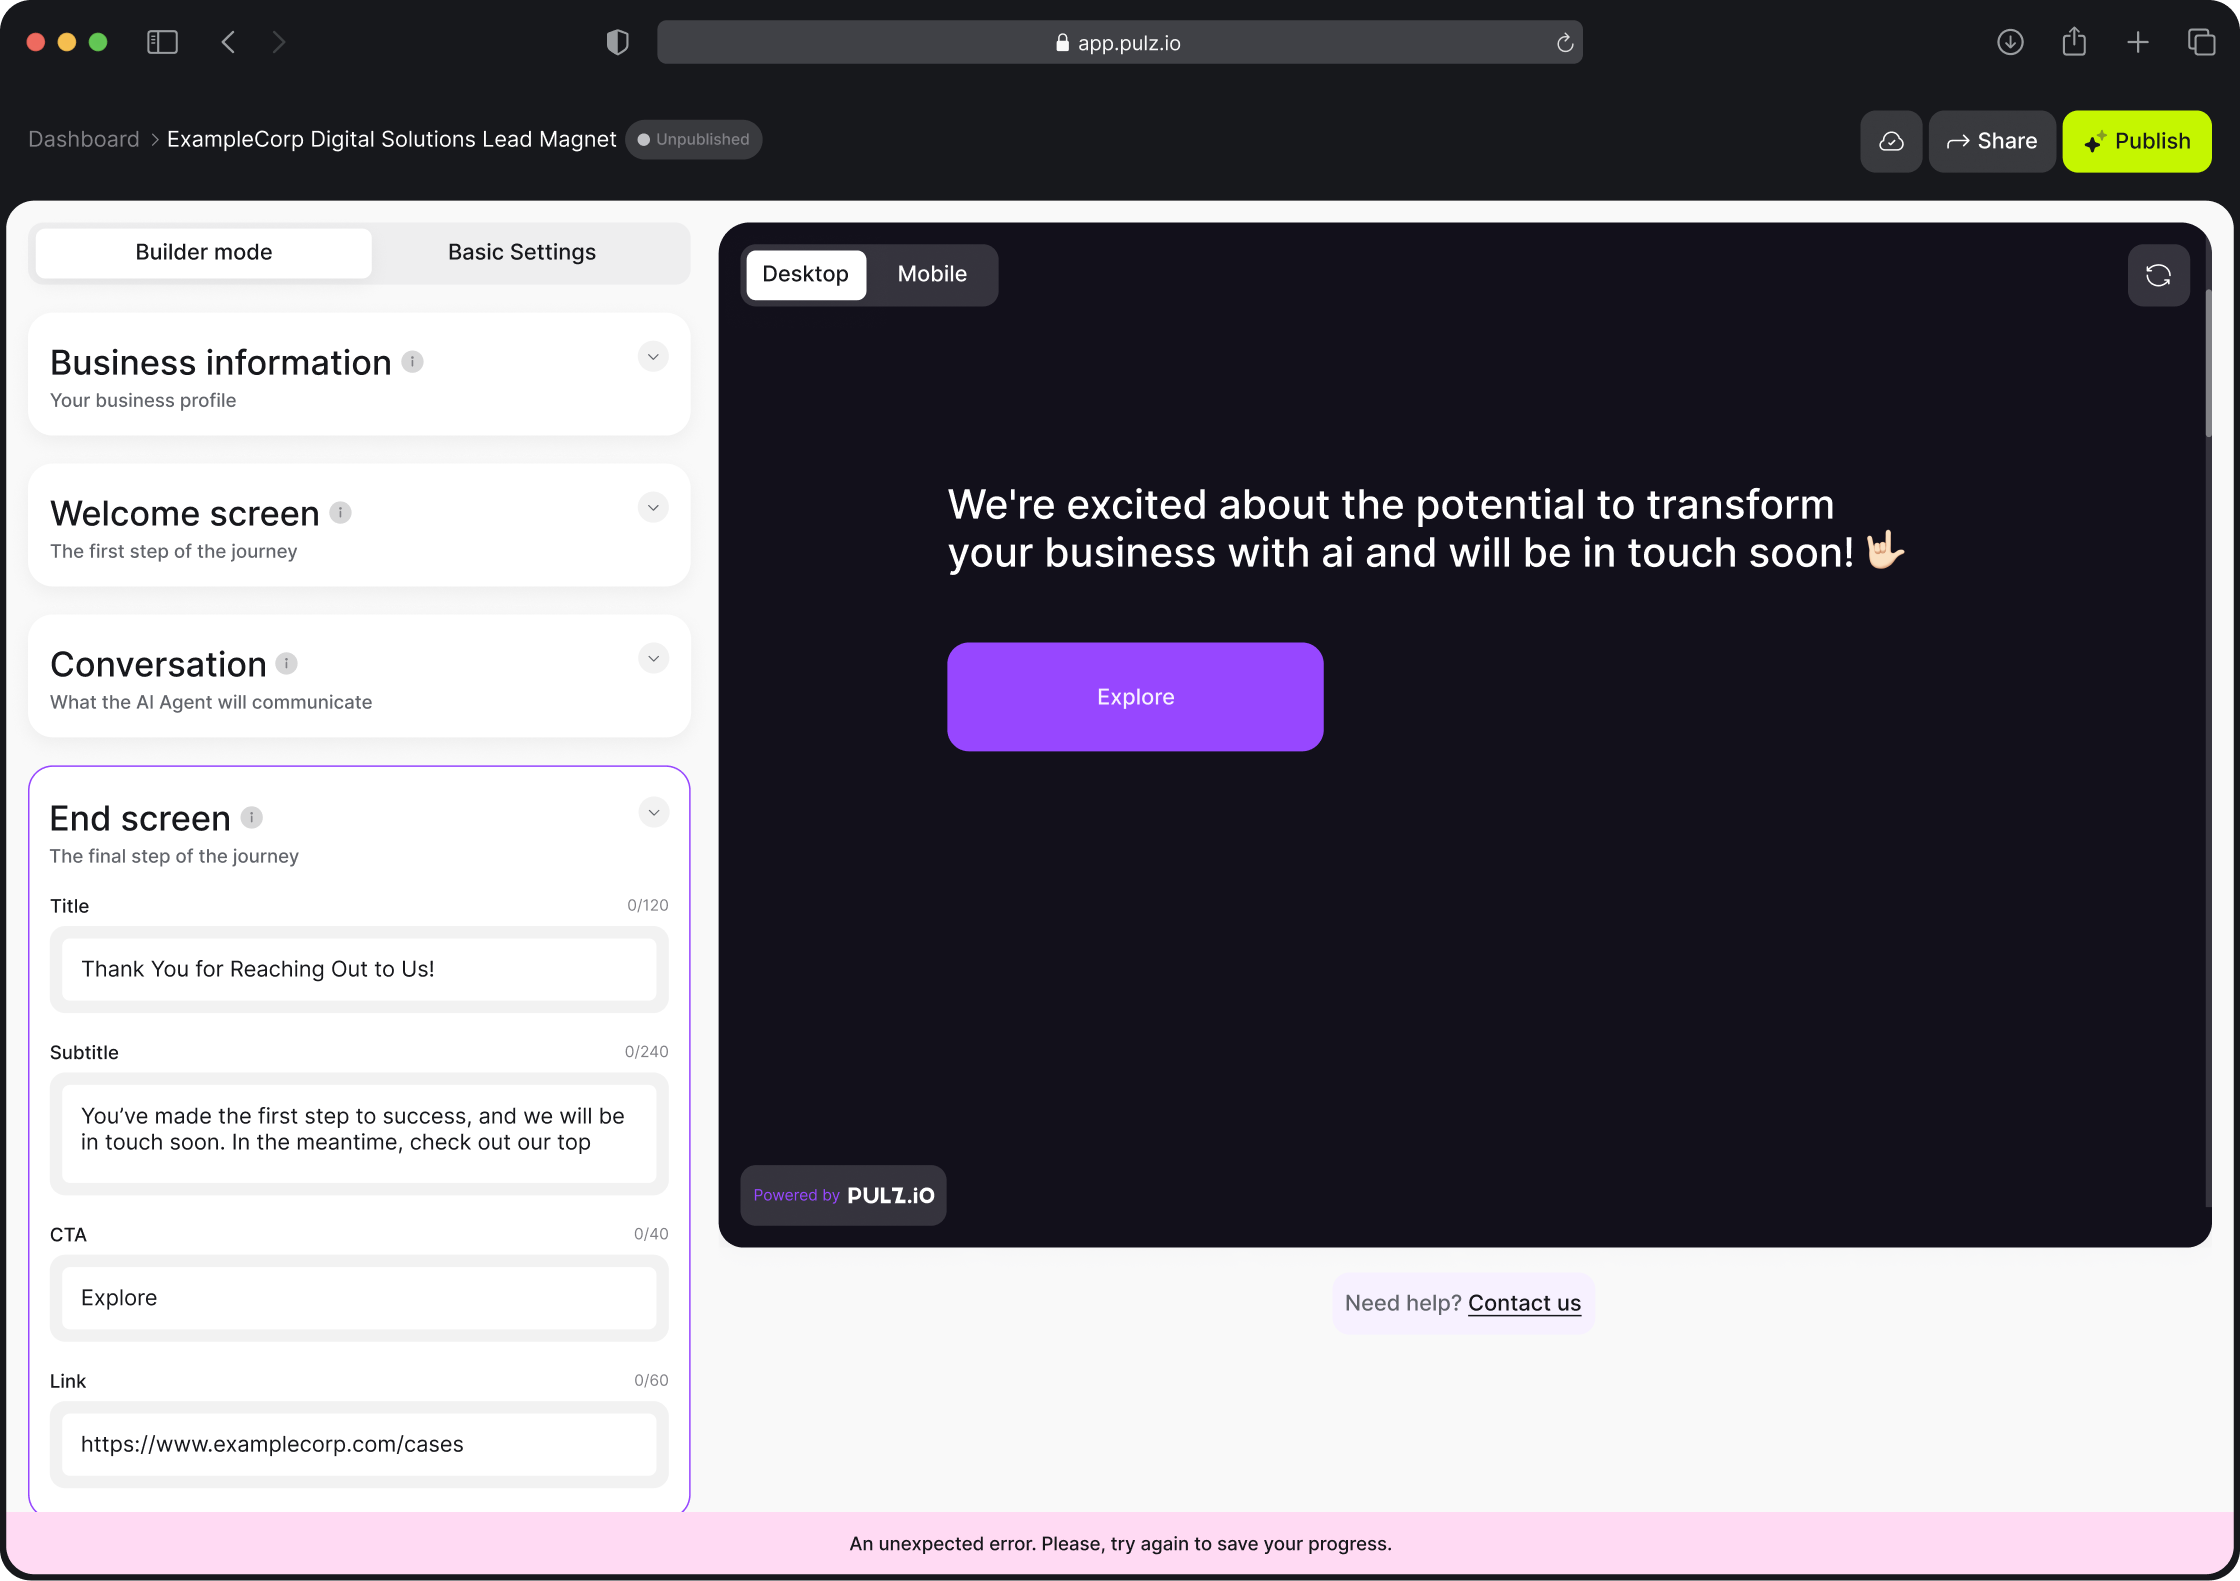The width and height of the screenshot is (2240, 1581).
Task: Toggle Basic Settings tab
Action: click(x=522, y=252)
